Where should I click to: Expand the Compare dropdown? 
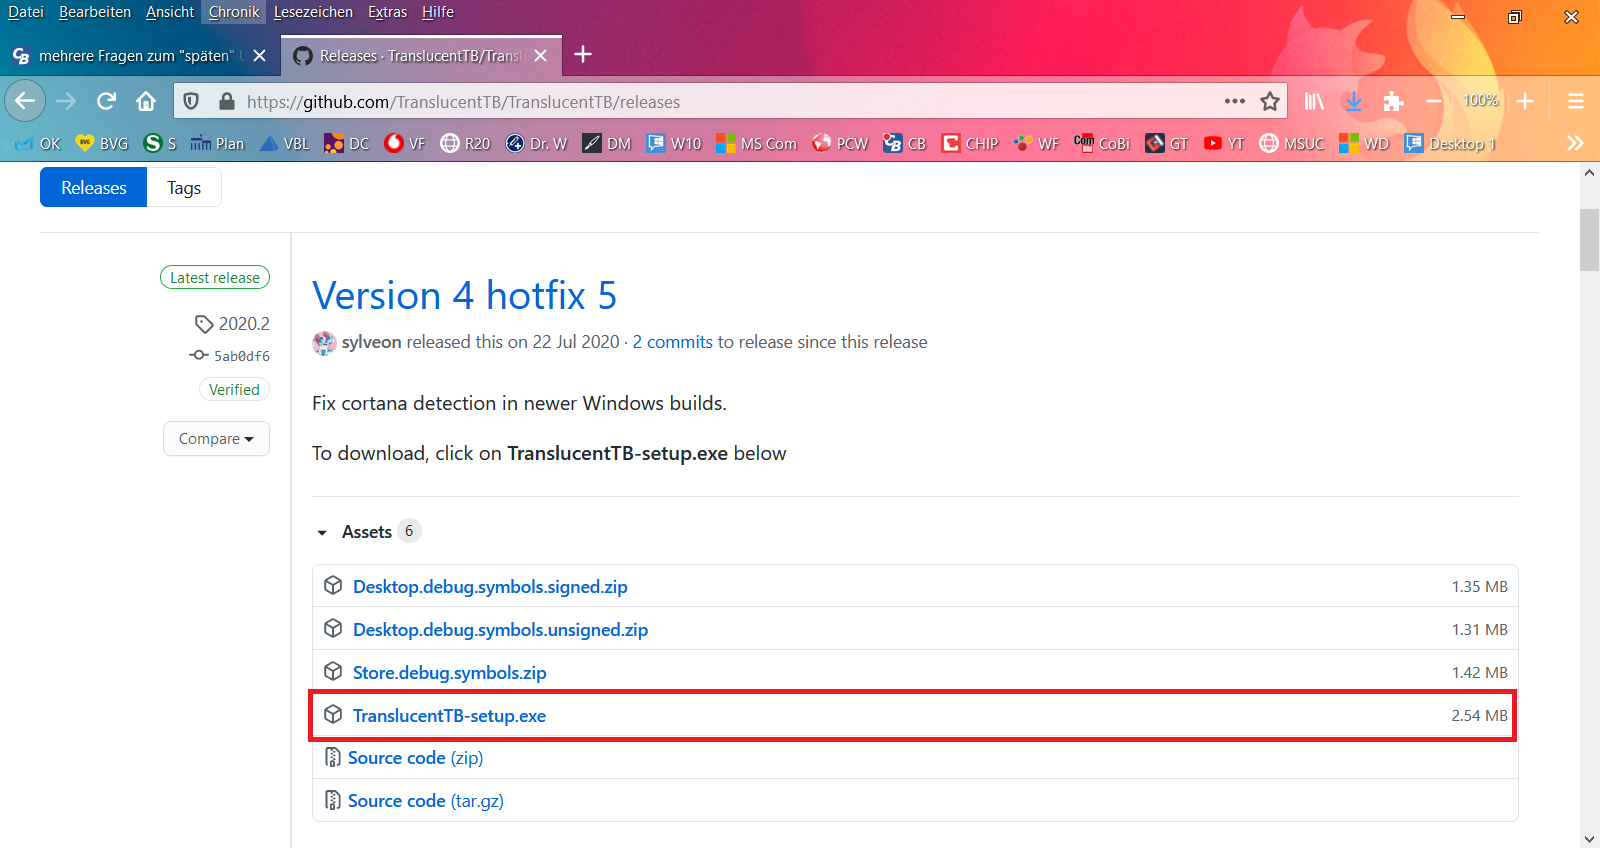click(216, 439)
